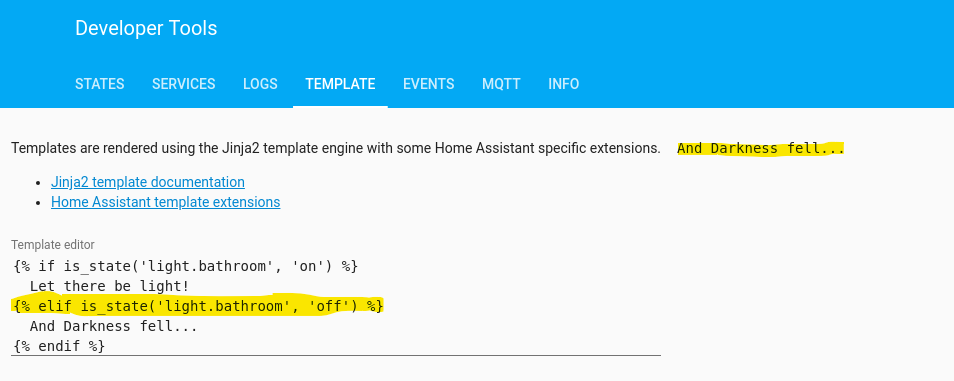The height and width of the screenshot is (381, 954).
Task: Switch to the MQTT tab
Action: [501, 84]
